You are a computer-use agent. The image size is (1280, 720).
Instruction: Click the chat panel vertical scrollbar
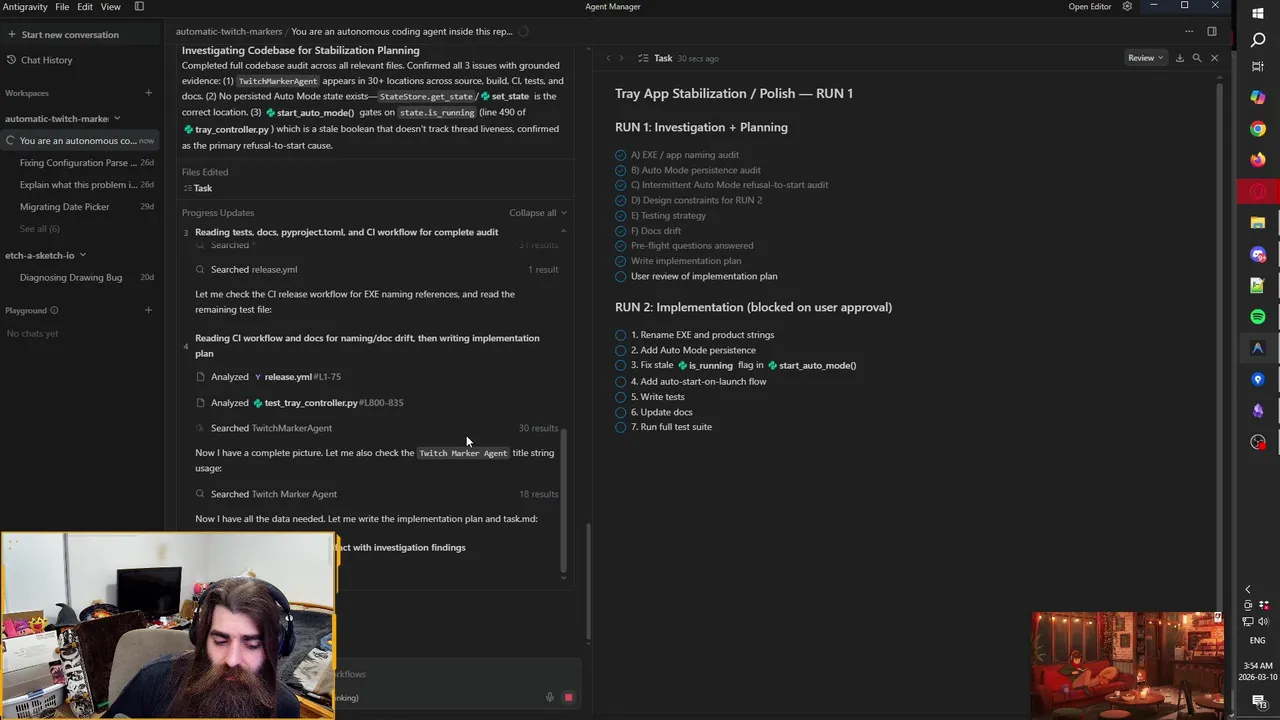pyautogui.click(x=588, y=583)
